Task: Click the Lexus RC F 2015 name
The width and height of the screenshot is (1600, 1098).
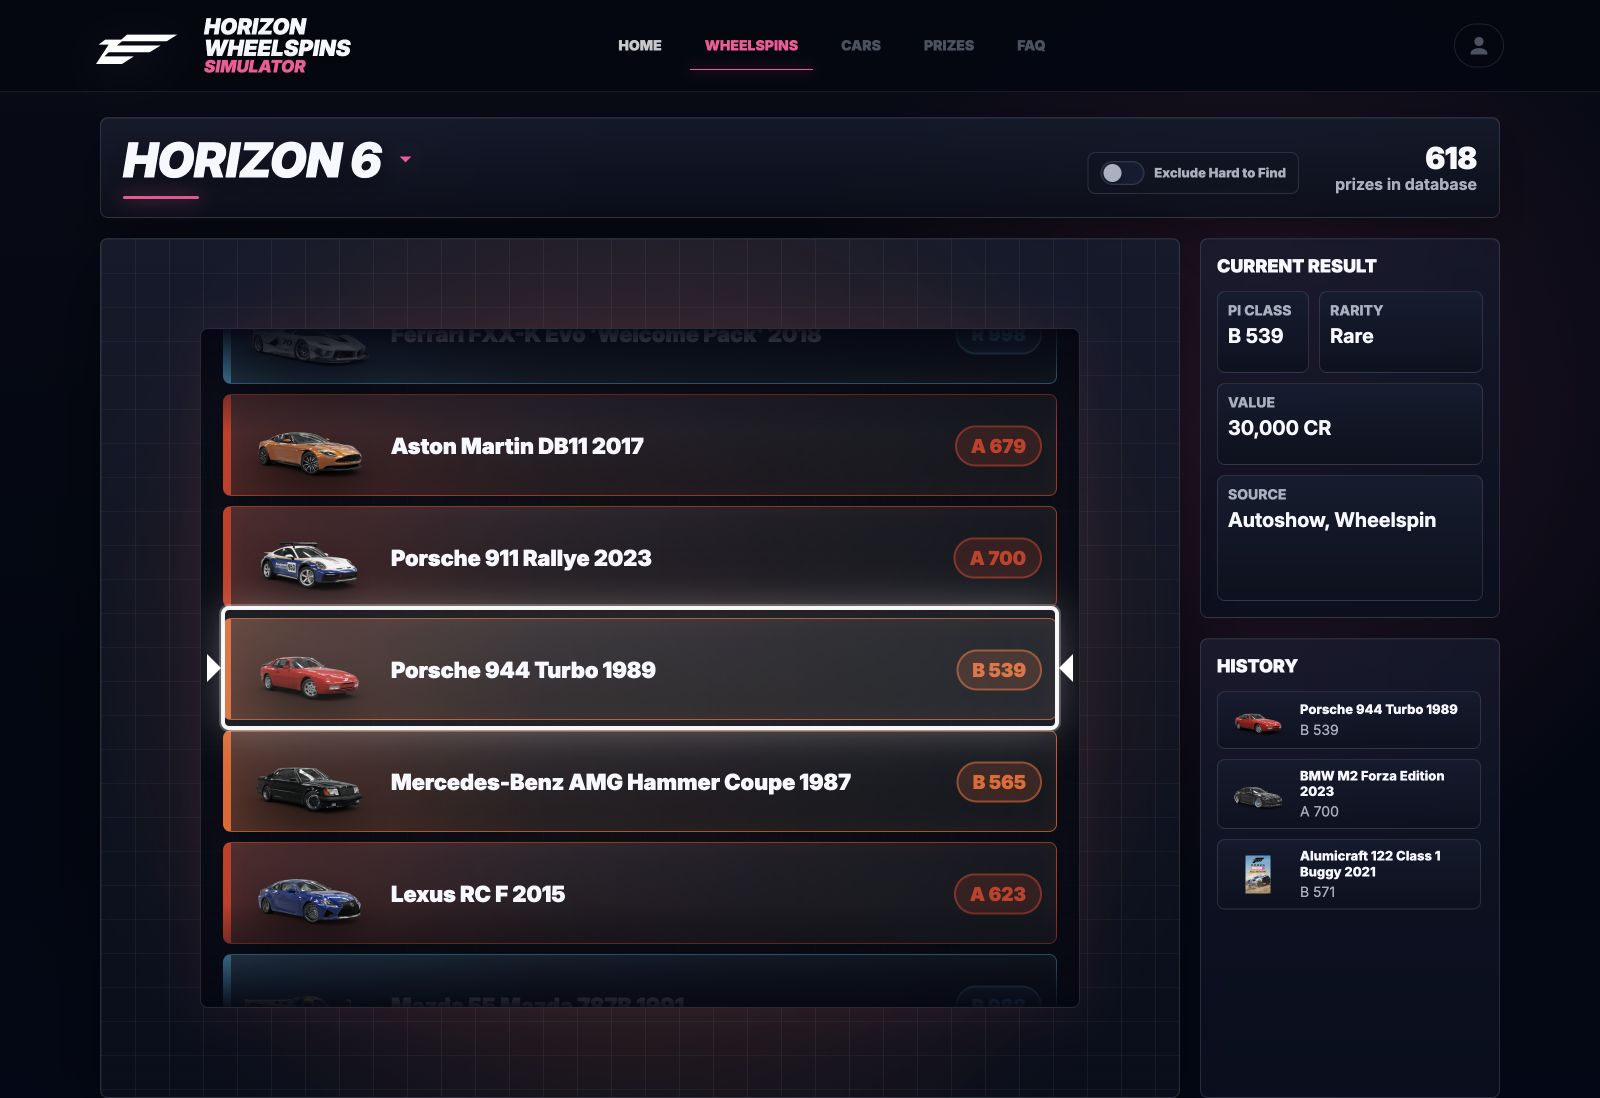Action: coord(478,894)
